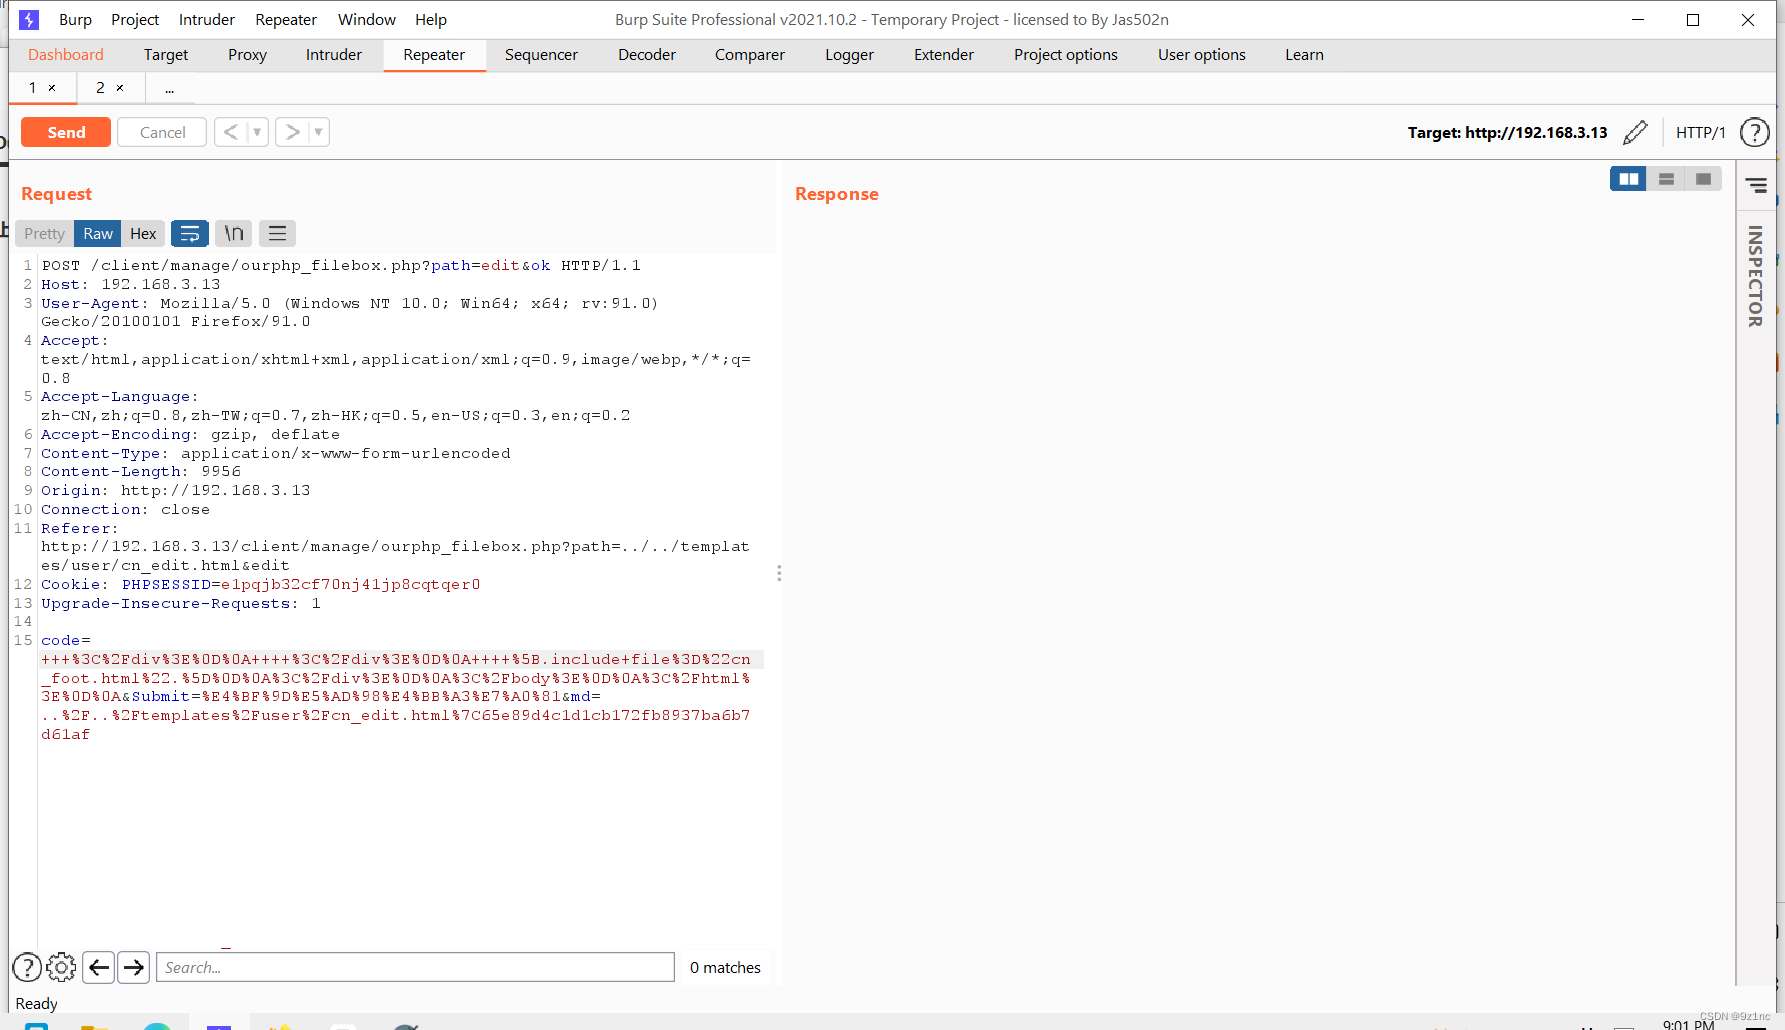Open the Help menu
Image resolution: width=1785 pixels, height=1030 pixels.
[x=431, y=19]
